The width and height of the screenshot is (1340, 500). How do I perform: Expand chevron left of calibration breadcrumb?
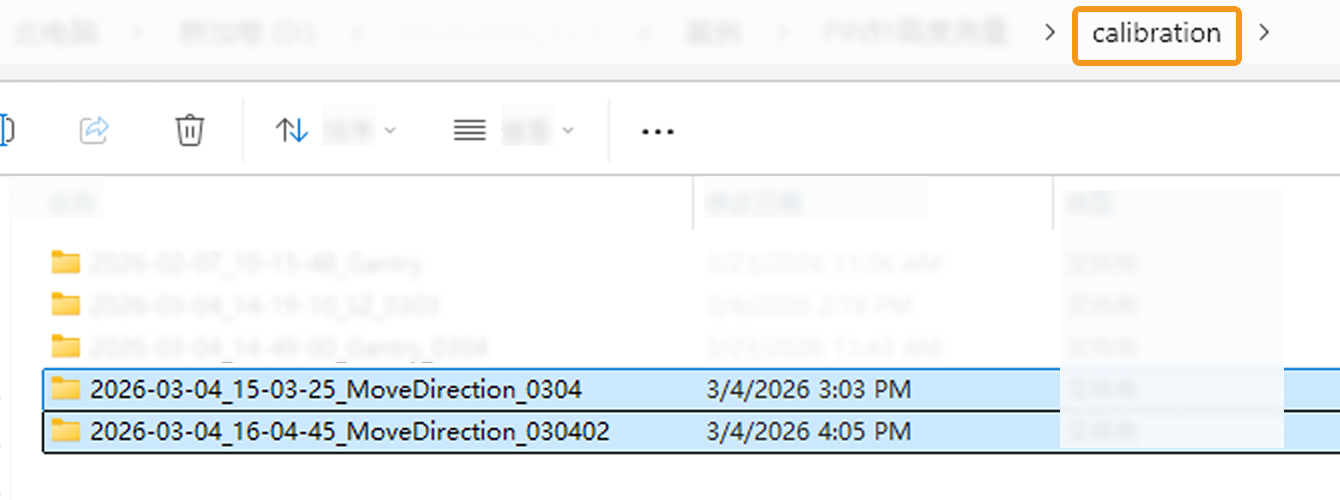(x=1049, y=33)
